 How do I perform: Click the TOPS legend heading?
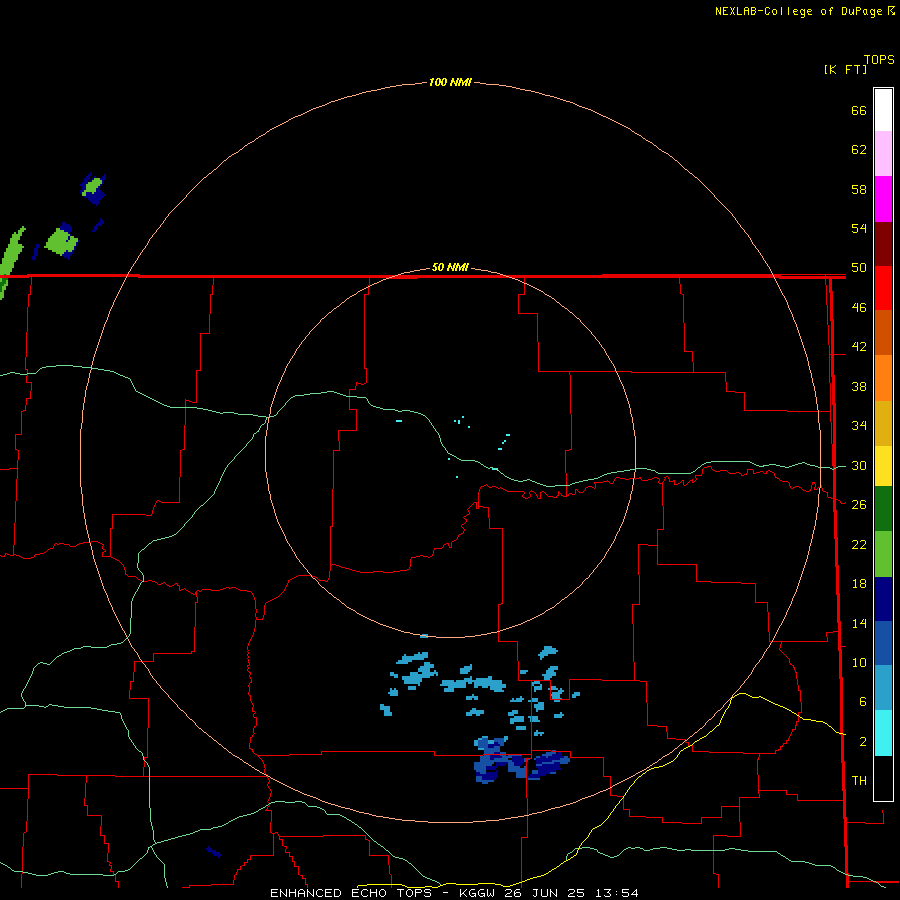(879, 60)
